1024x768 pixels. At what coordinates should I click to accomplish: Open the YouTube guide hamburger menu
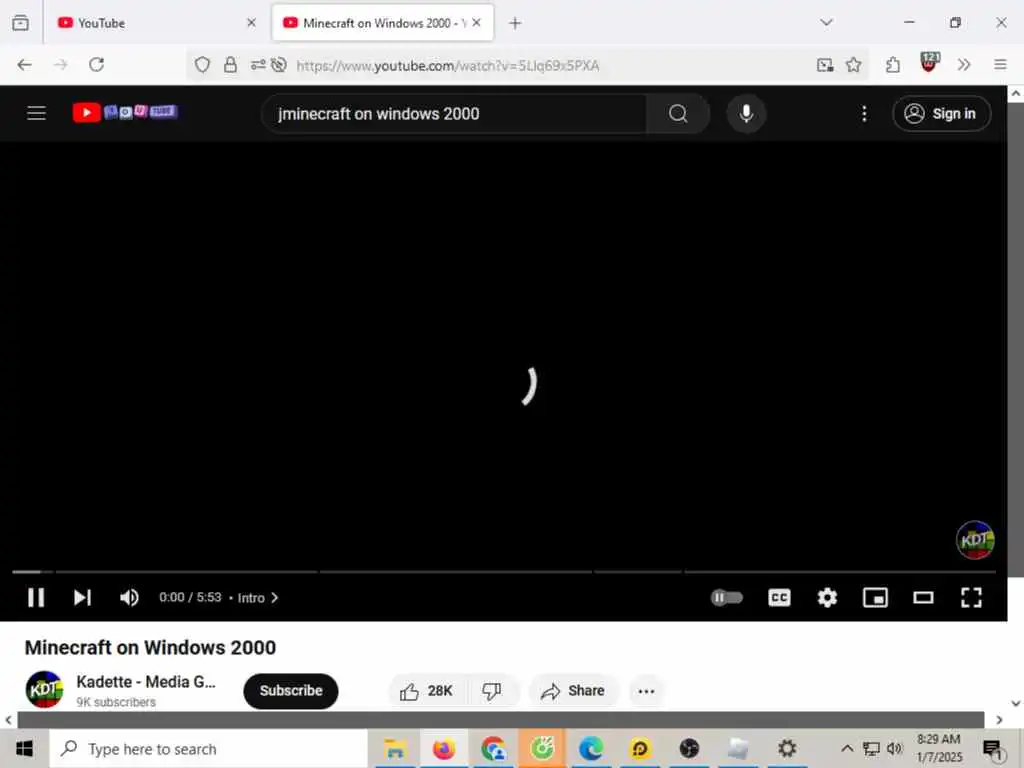[x=37, y=113]
